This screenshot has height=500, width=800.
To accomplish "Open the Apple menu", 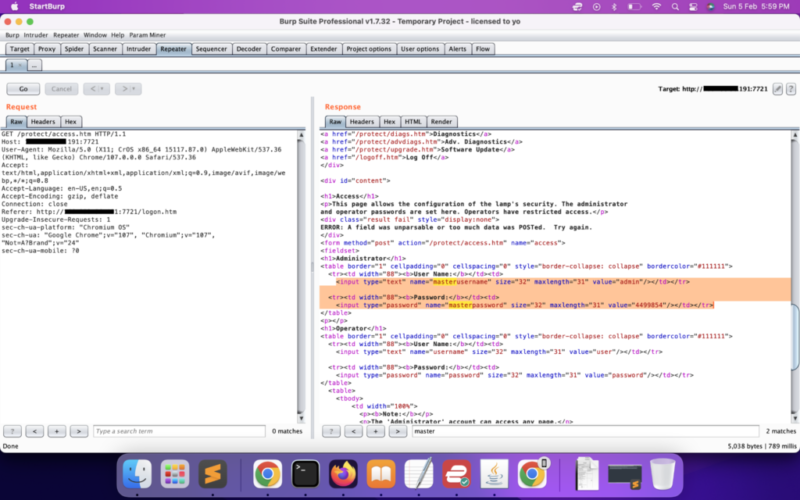I will pyautogui.click(x=14, y=7).
